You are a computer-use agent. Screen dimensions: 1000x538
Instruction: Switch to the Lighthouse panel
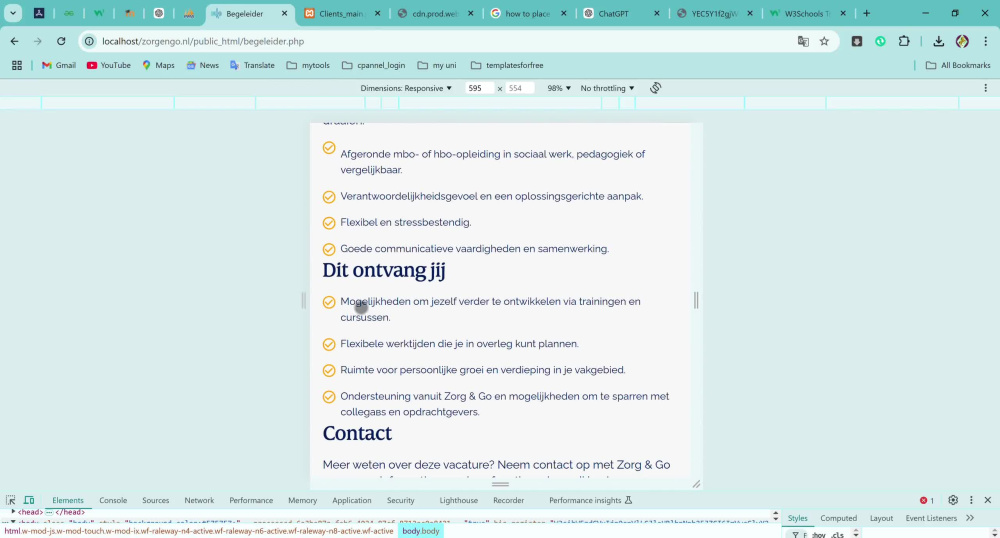pyautogui.click(x=459, y=500)
